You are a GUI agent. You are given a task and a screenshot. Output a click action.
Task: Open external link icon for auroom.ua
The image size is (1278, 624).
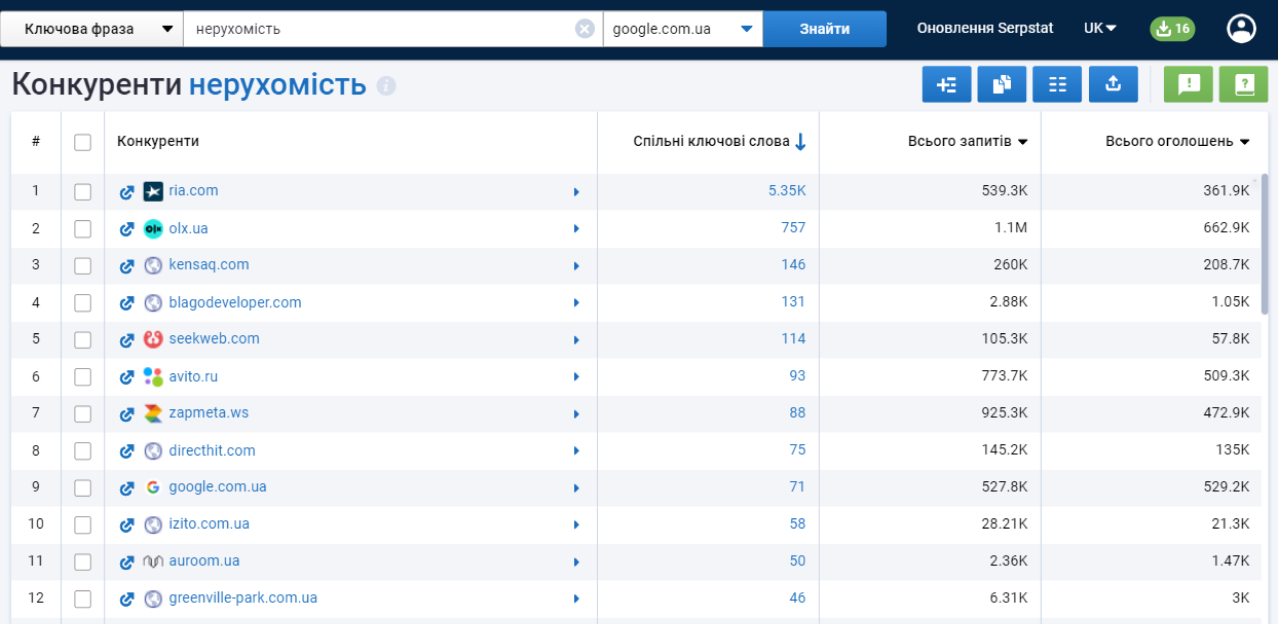click(127, 562)
